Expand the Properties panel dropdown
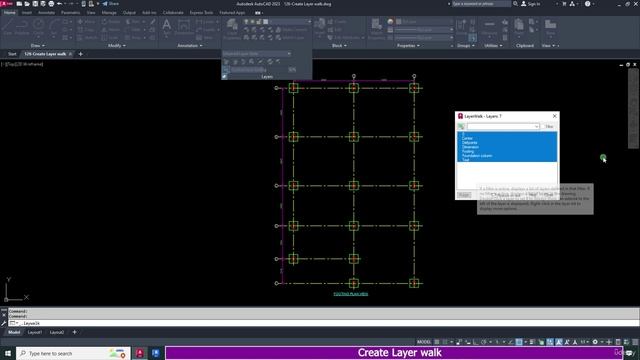The image size is (640, 360). point(408,46)
